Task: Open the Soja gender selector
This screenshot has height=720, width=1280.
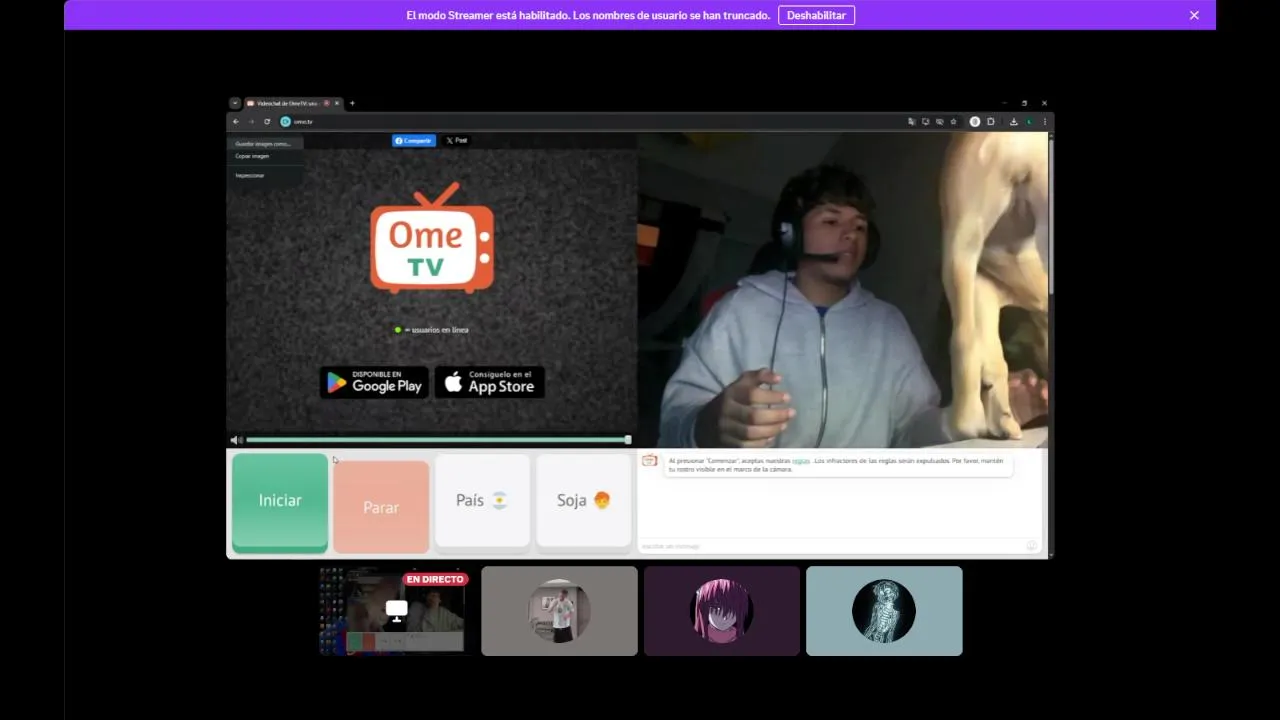Action: tap(584, 501)
